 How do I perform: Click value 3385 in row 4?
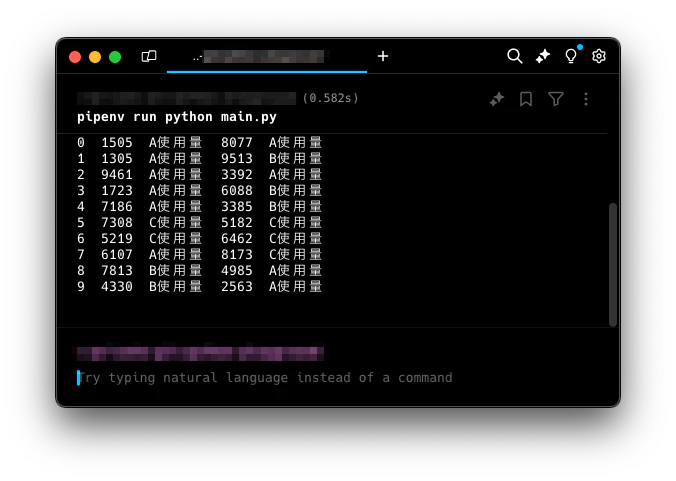pyautogui.click(x=237, y=206)
